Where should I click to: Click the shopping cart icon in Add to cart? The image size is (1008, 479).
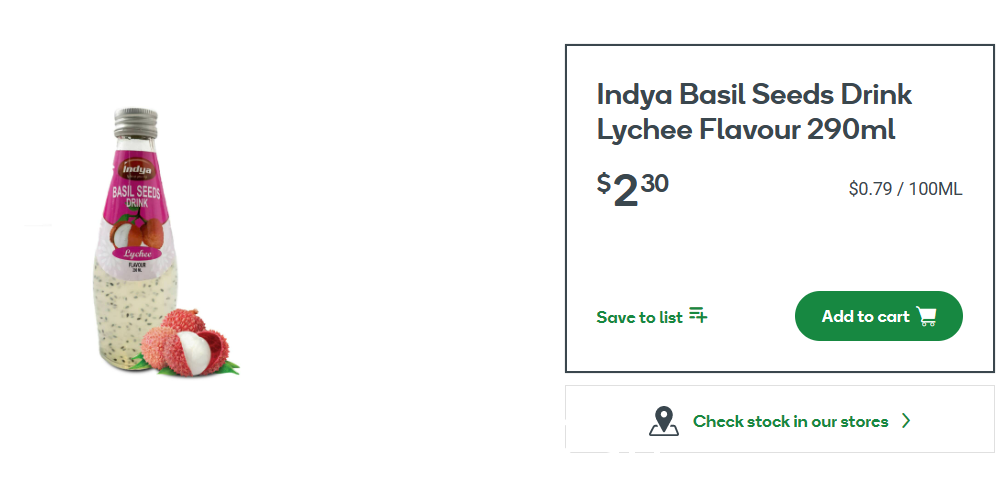click(x=926, y=316)
